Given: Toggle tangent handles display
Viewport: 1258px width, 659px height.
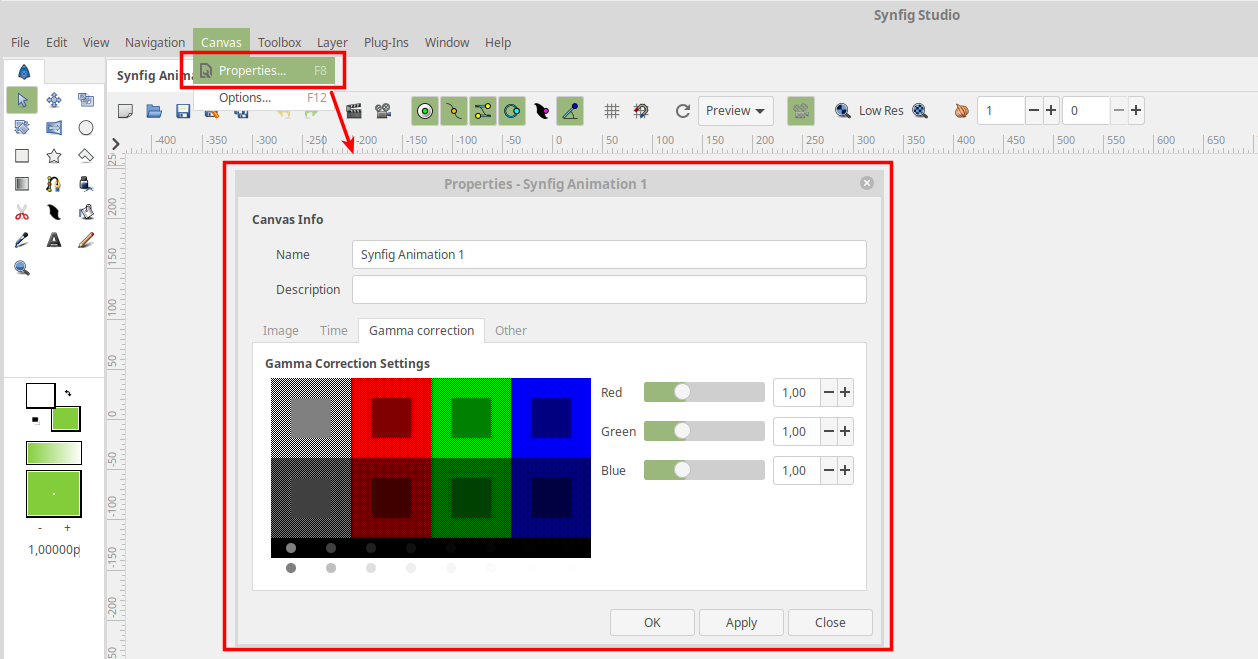Looking at the screenshot, I should [x=483, y=111].
